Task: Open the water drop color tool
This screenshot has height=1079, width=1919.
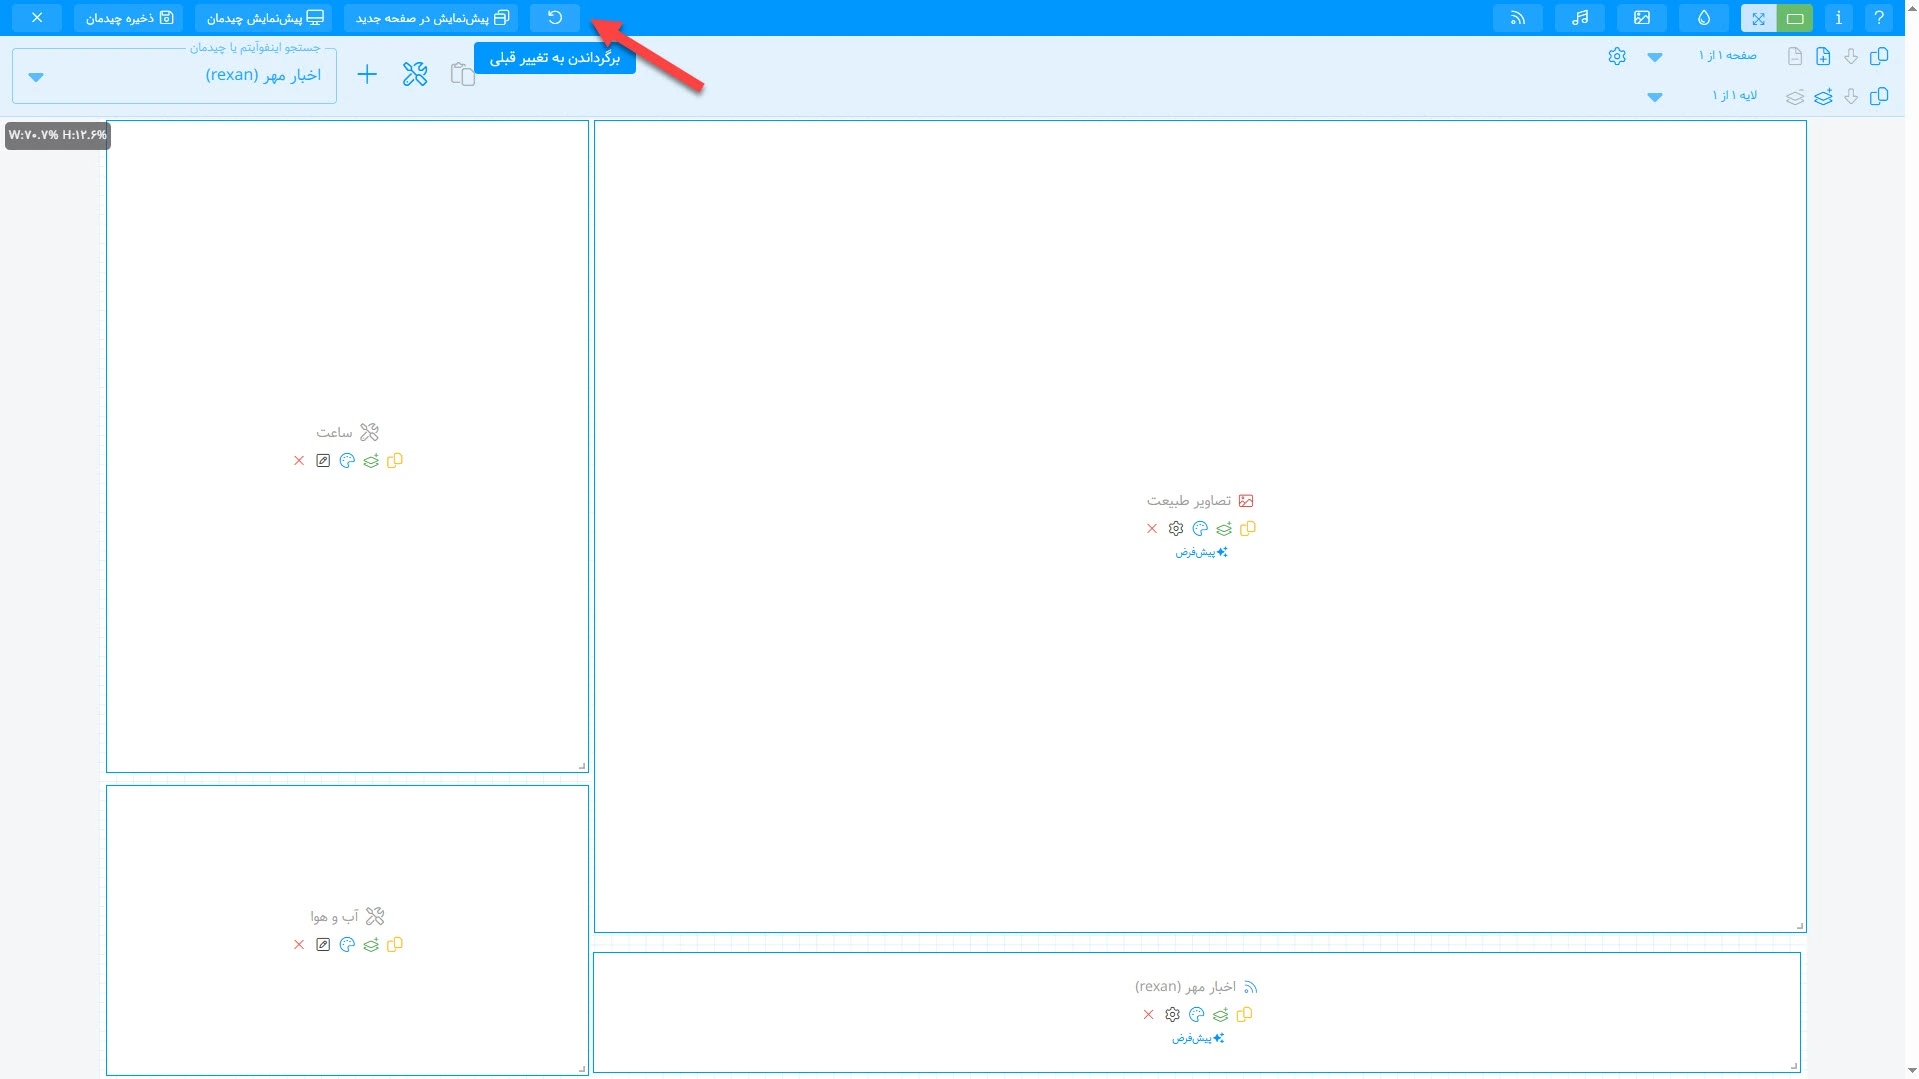Action: click(x=1704, y=18)
